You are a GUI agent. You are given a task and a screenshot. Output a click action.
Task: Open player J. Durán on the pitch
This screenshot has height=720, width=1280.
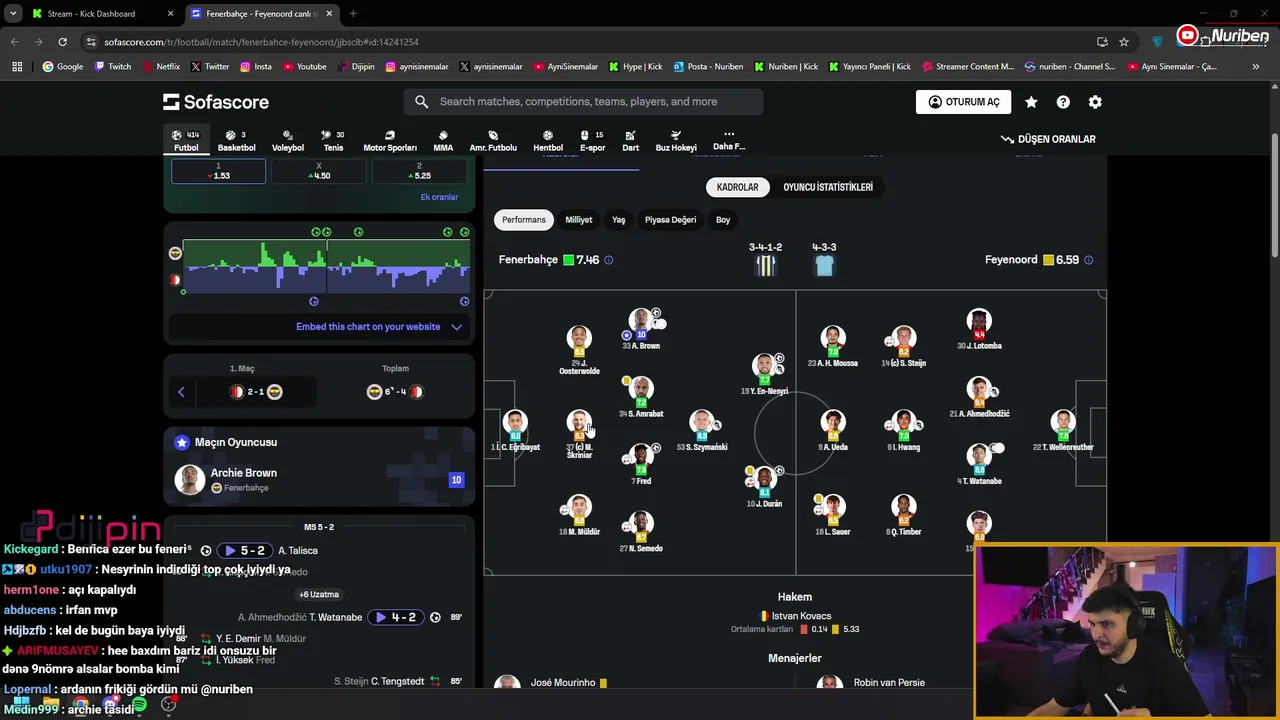pyautogui.click(x=765, y=487)
